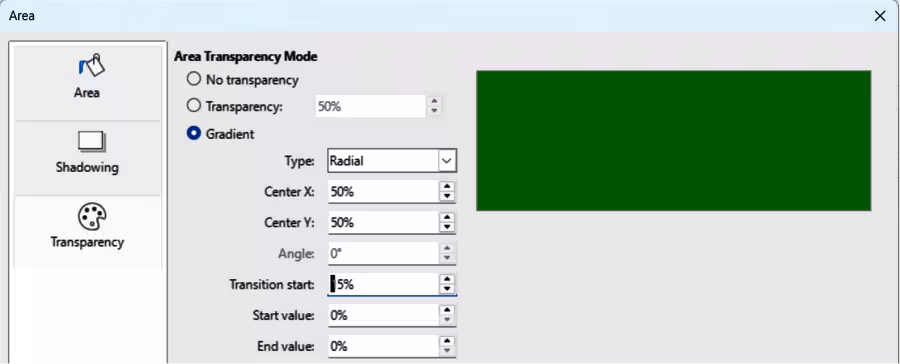Decrease the Transparency percentage spinner
This screenshot has width=900, height=364.
435,111
